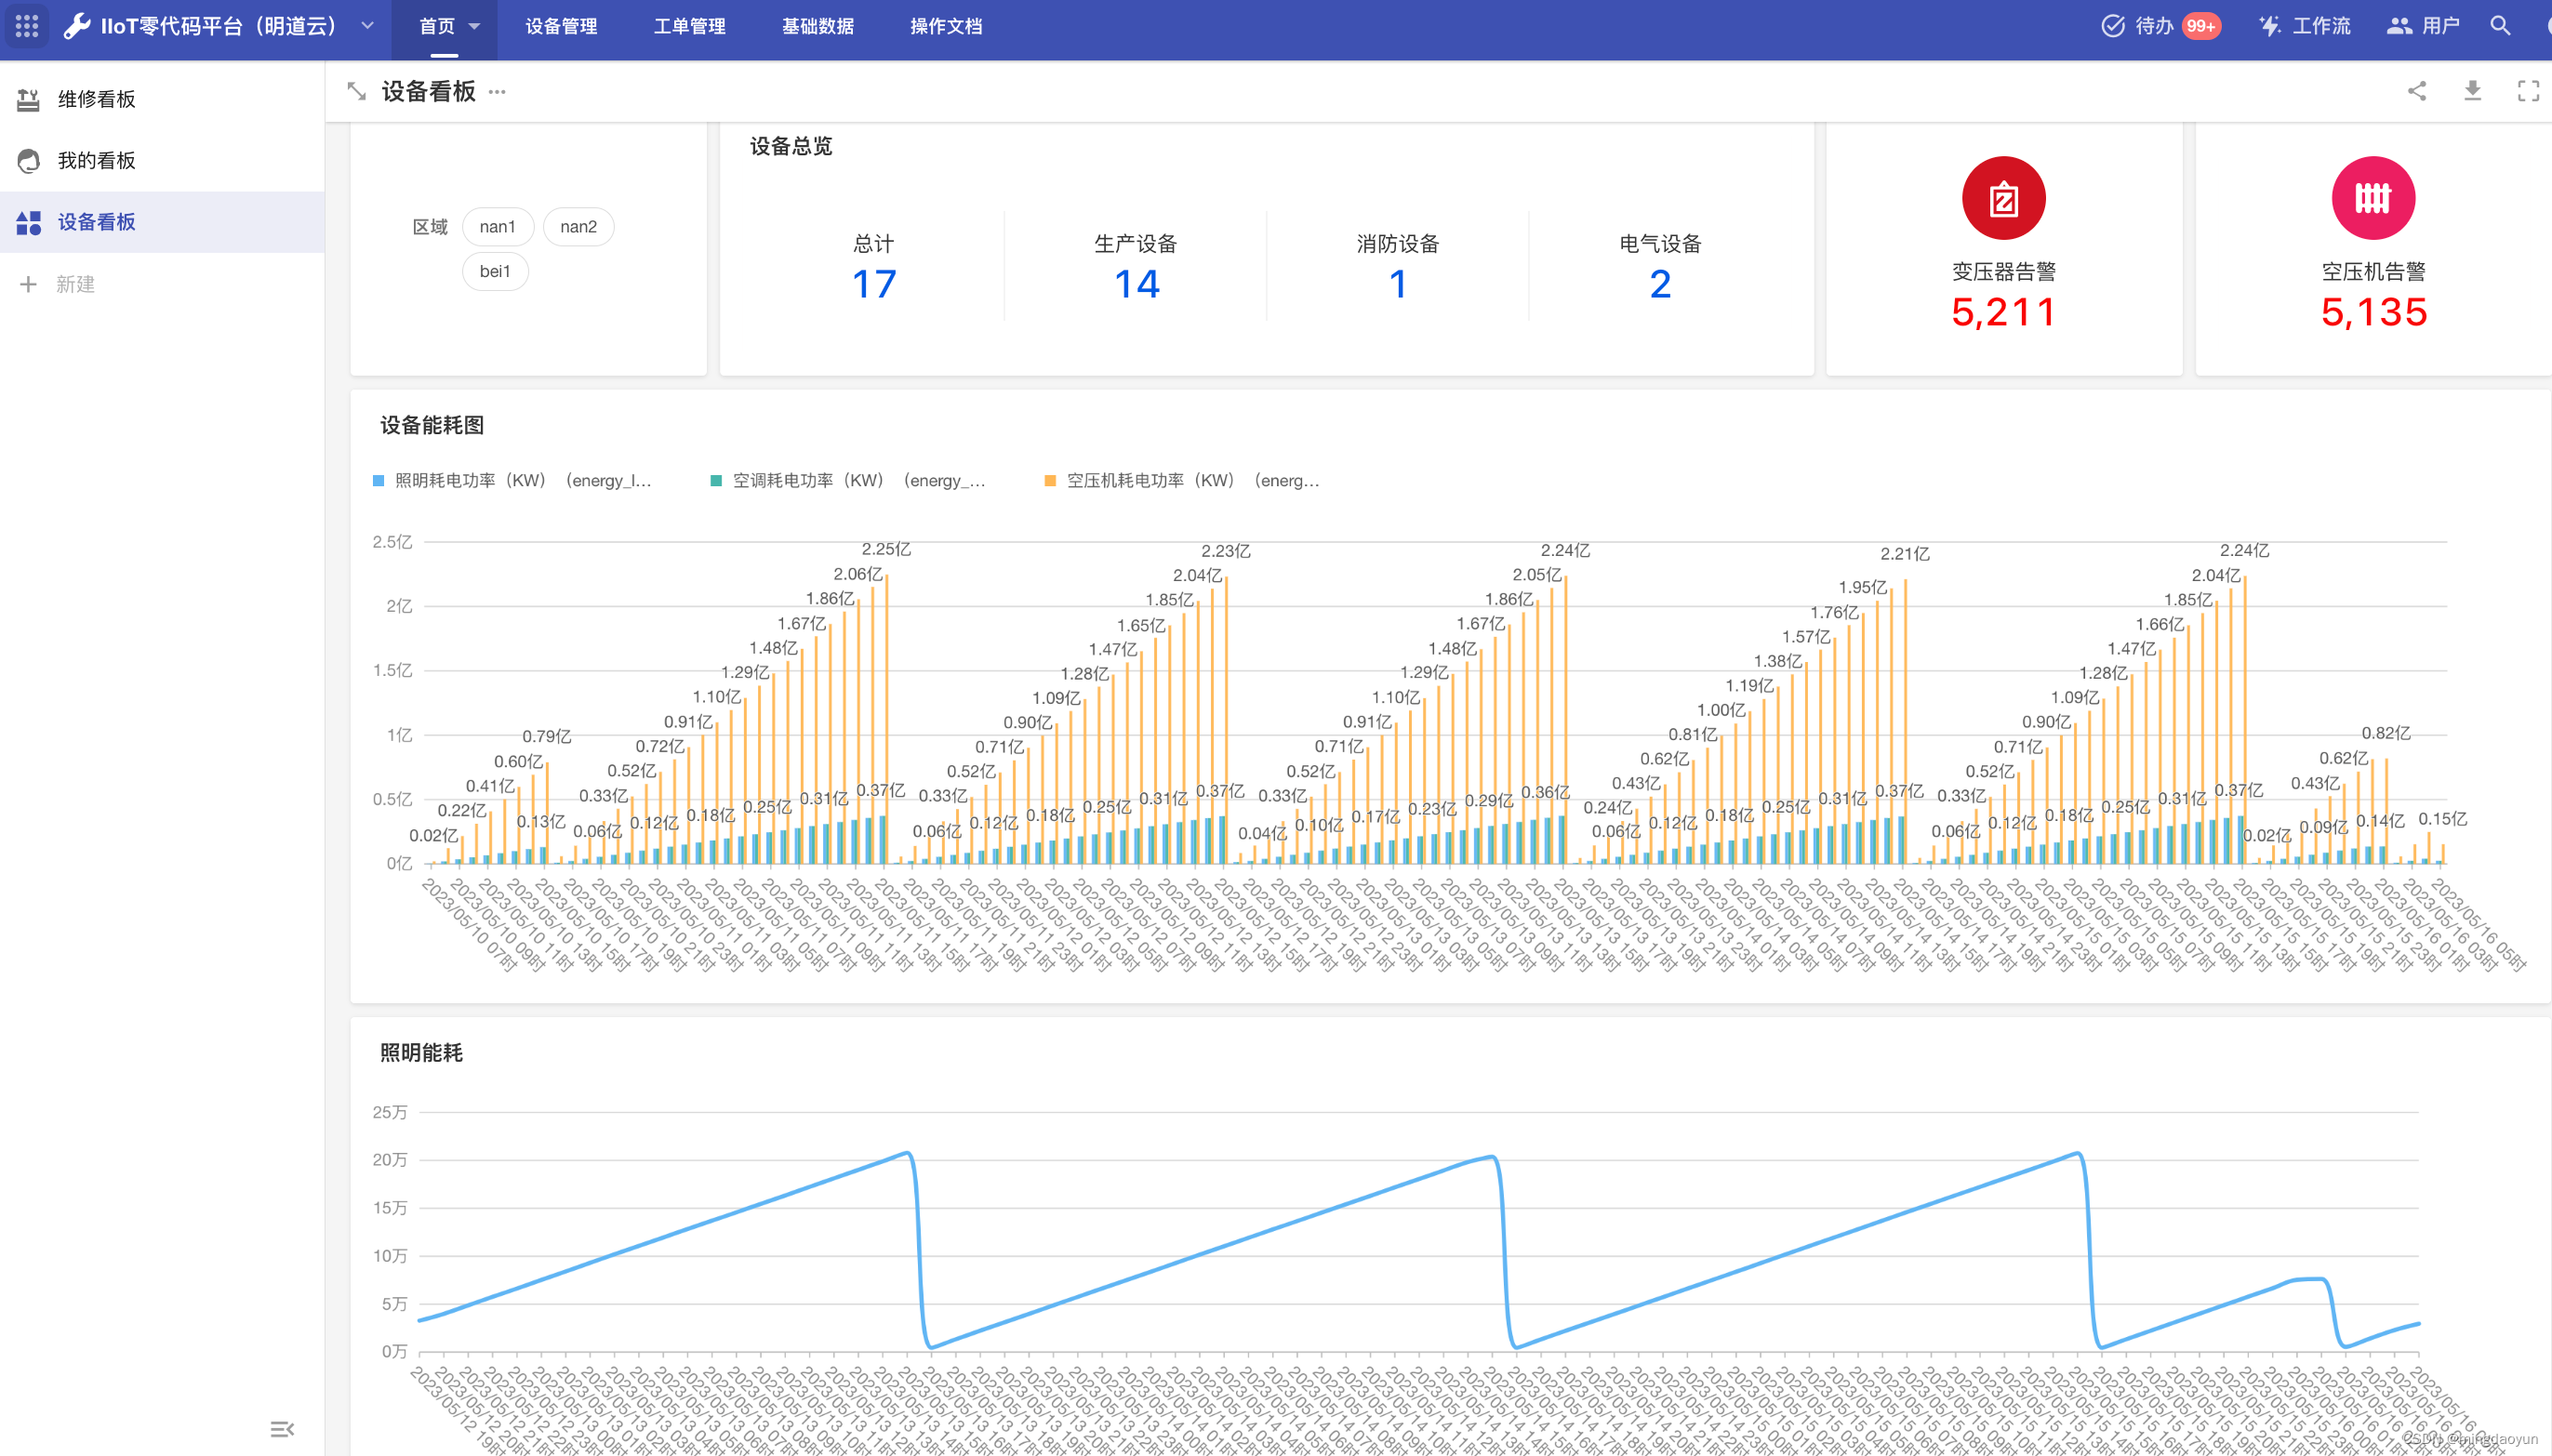This screenshot has height=1456, width=2552.
Task: Click the 空压机告警 value 5,135
Action: [2373, 312]
